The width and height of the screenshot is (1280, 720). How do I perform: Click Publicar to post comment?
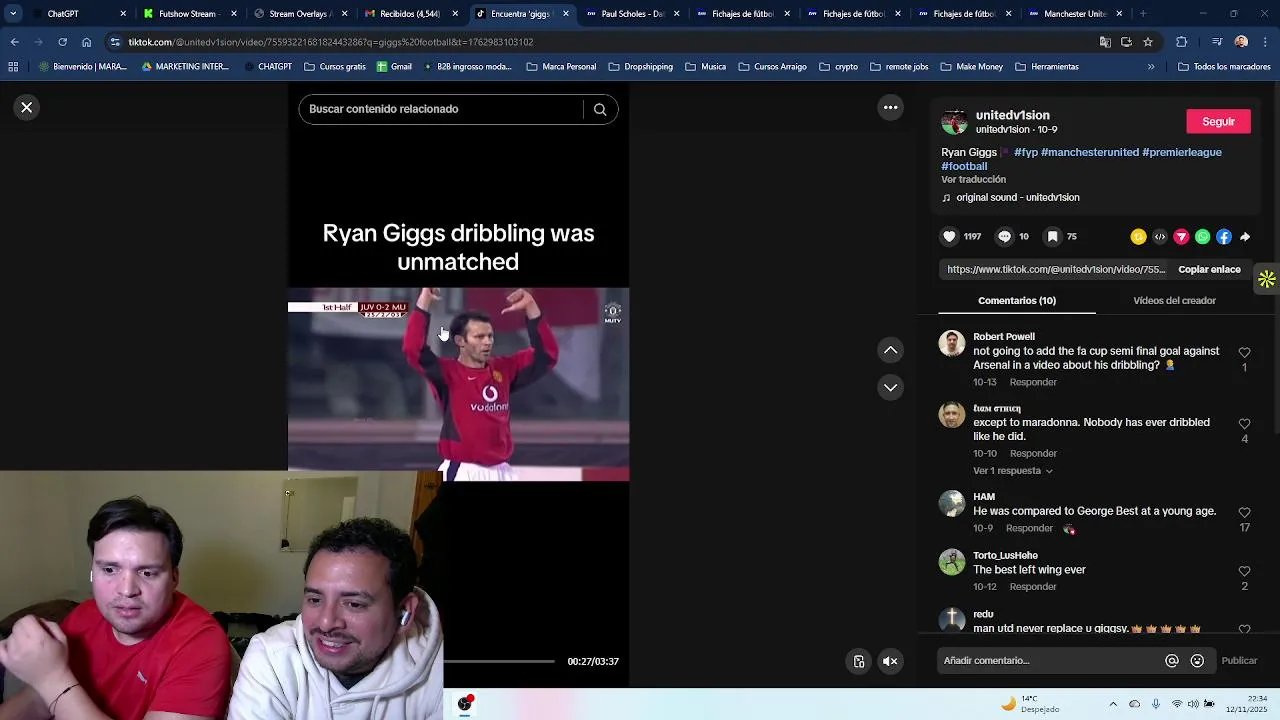pos(1239,660)
